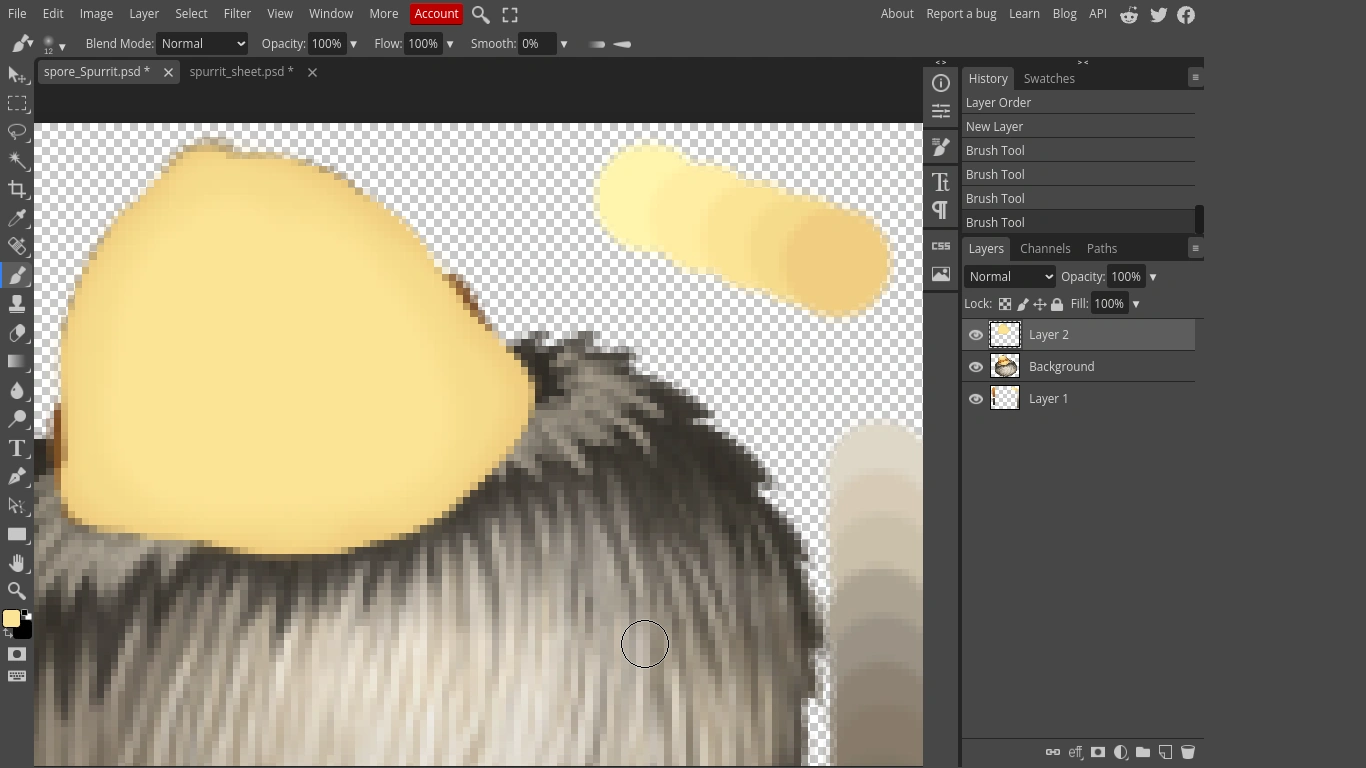The image size is (1366, 768).
Task: Open the adjustment layer icon
Action: point(1121,752)
